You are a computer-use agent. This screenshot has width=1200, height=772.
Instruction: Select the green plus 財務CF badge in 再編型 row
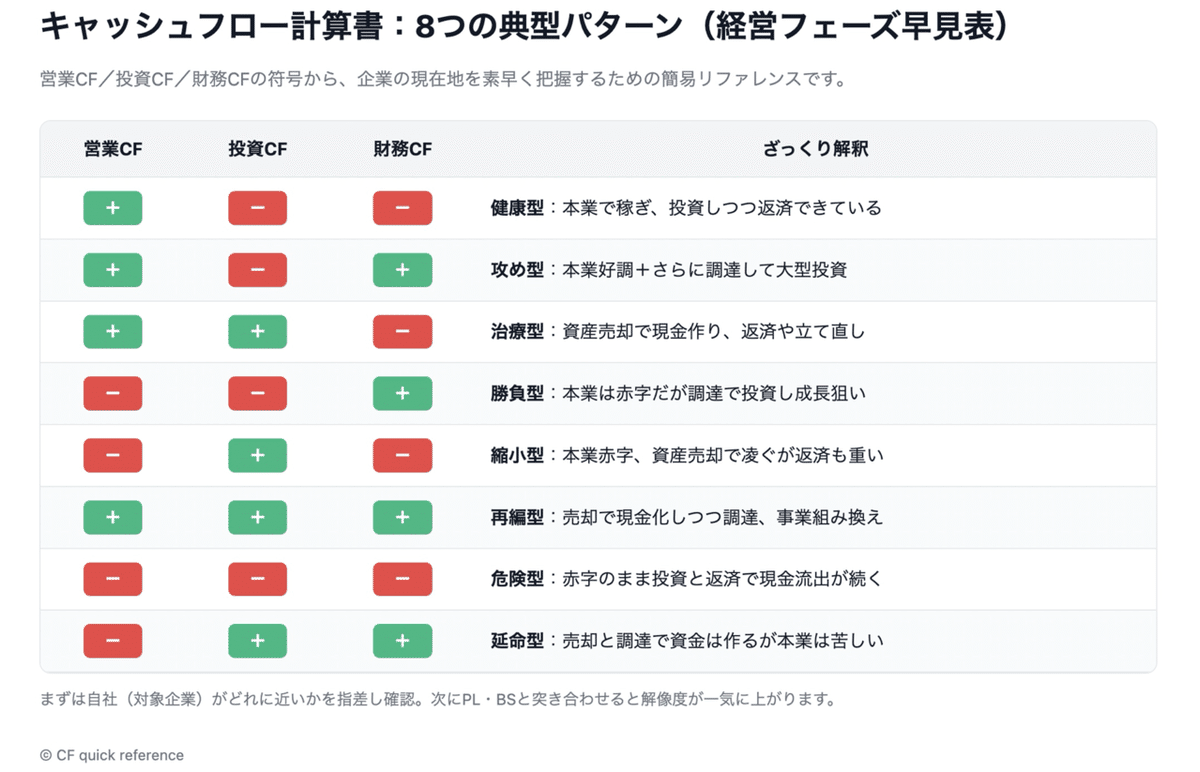pyautogui.click(x=402, y=517)
